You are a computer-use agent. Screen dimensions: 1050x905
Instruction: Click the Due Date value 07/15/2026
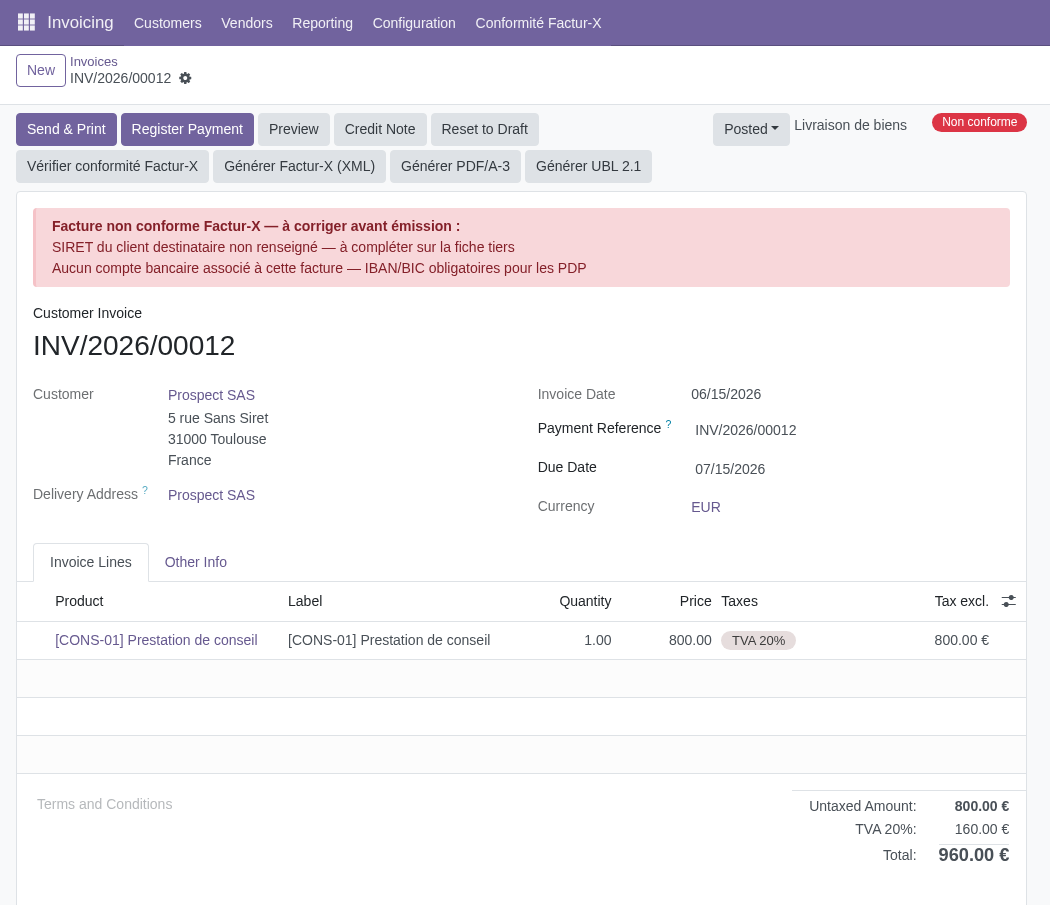(730, 469)
